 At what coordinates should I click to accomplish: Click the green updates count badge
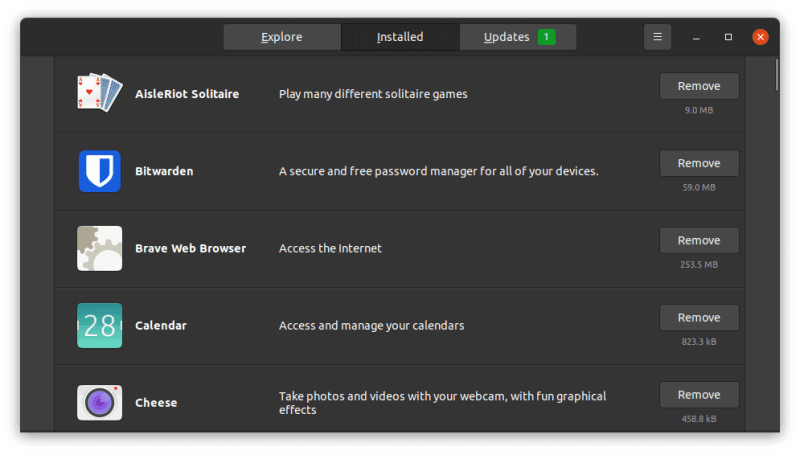coord(546,37)
